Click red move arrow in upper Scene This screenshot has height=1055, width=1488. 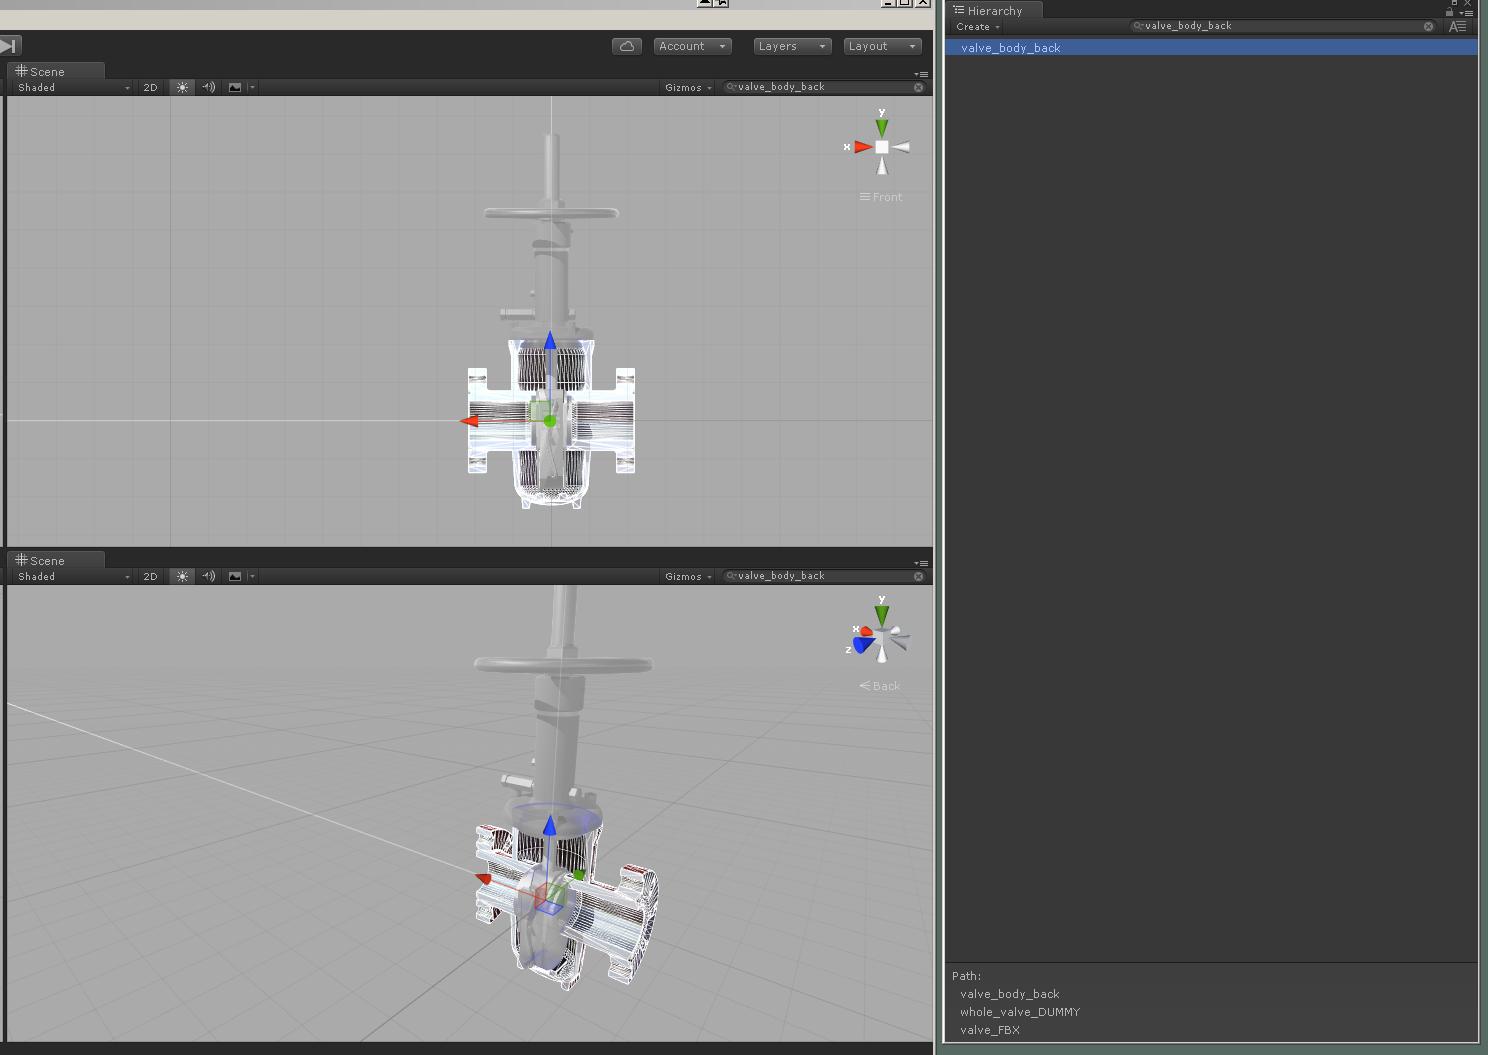click(x=469, y=421)
